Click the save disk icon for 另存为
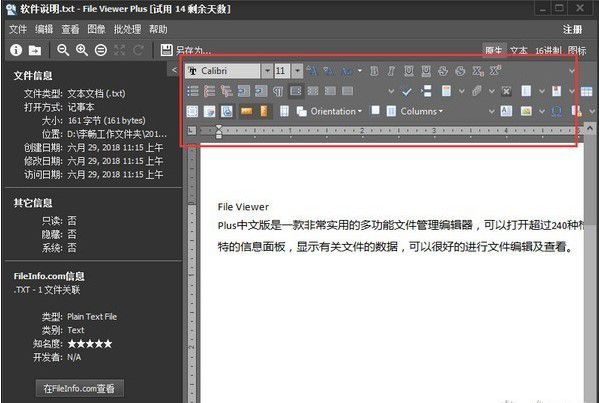This screenshot has width=599, height=403. 166,50
